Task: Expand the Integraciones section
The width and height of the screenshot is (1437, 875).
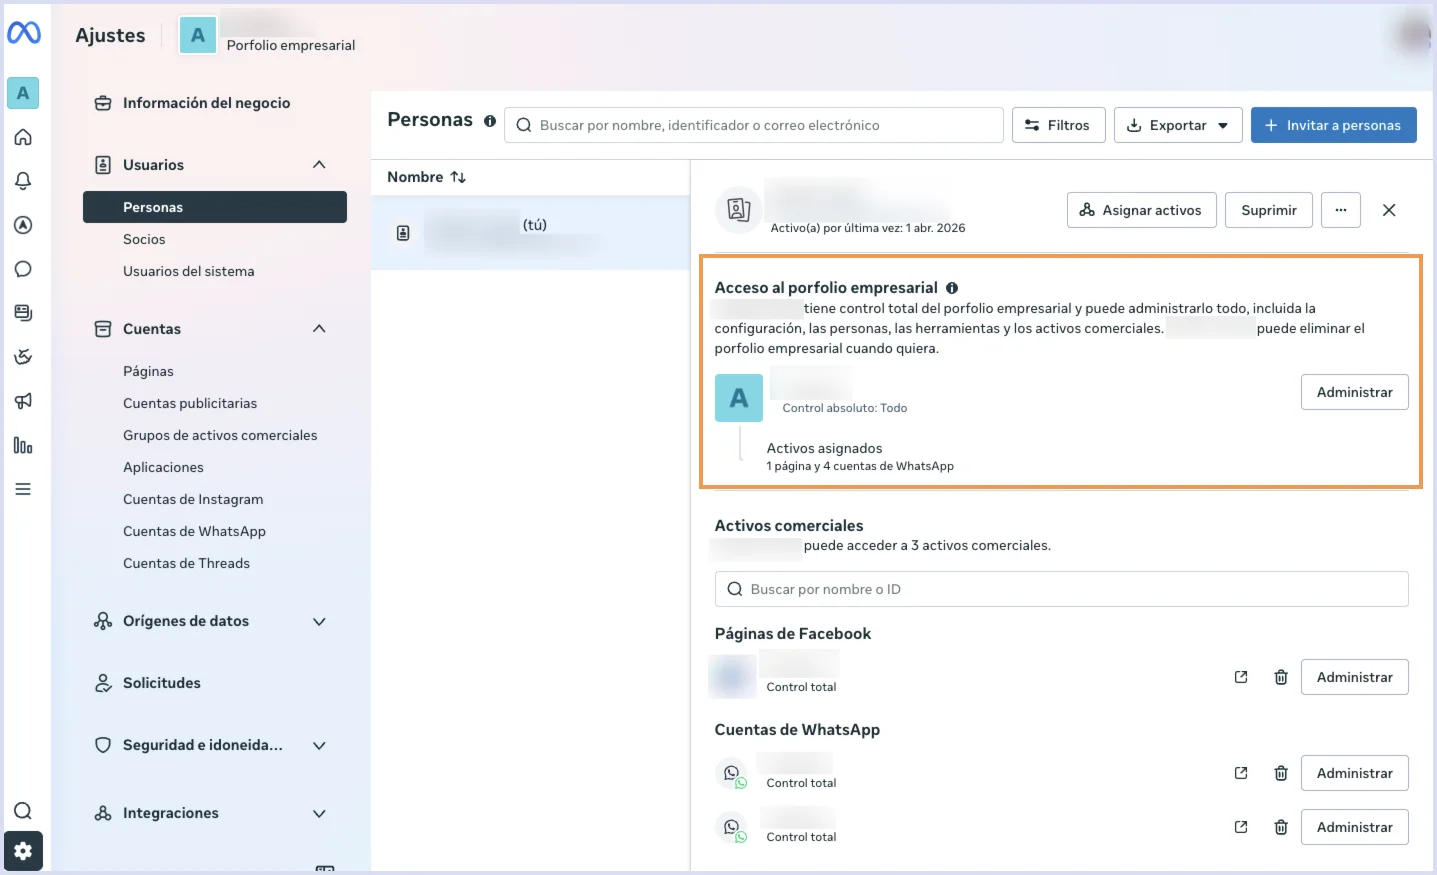Action: (x=319, y=813)
